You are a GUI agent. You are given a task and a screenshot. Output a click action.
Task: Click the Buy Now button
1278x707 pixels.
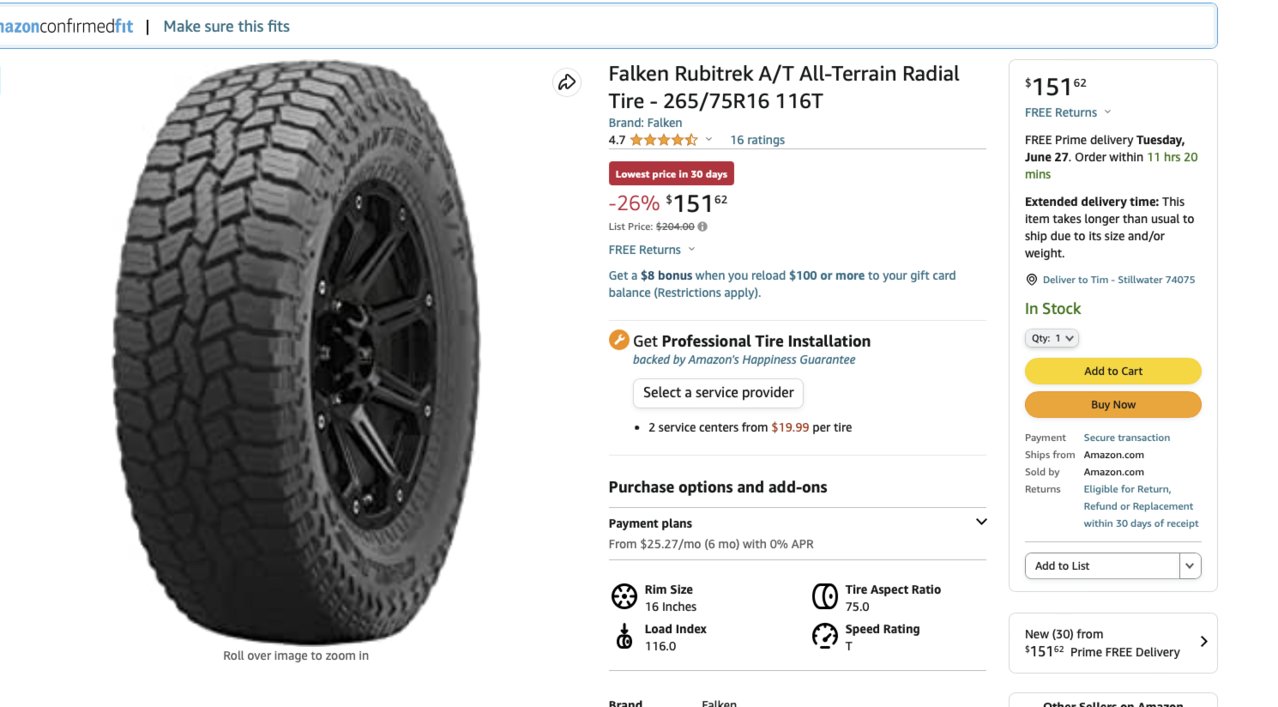[x=1113, y=405]
